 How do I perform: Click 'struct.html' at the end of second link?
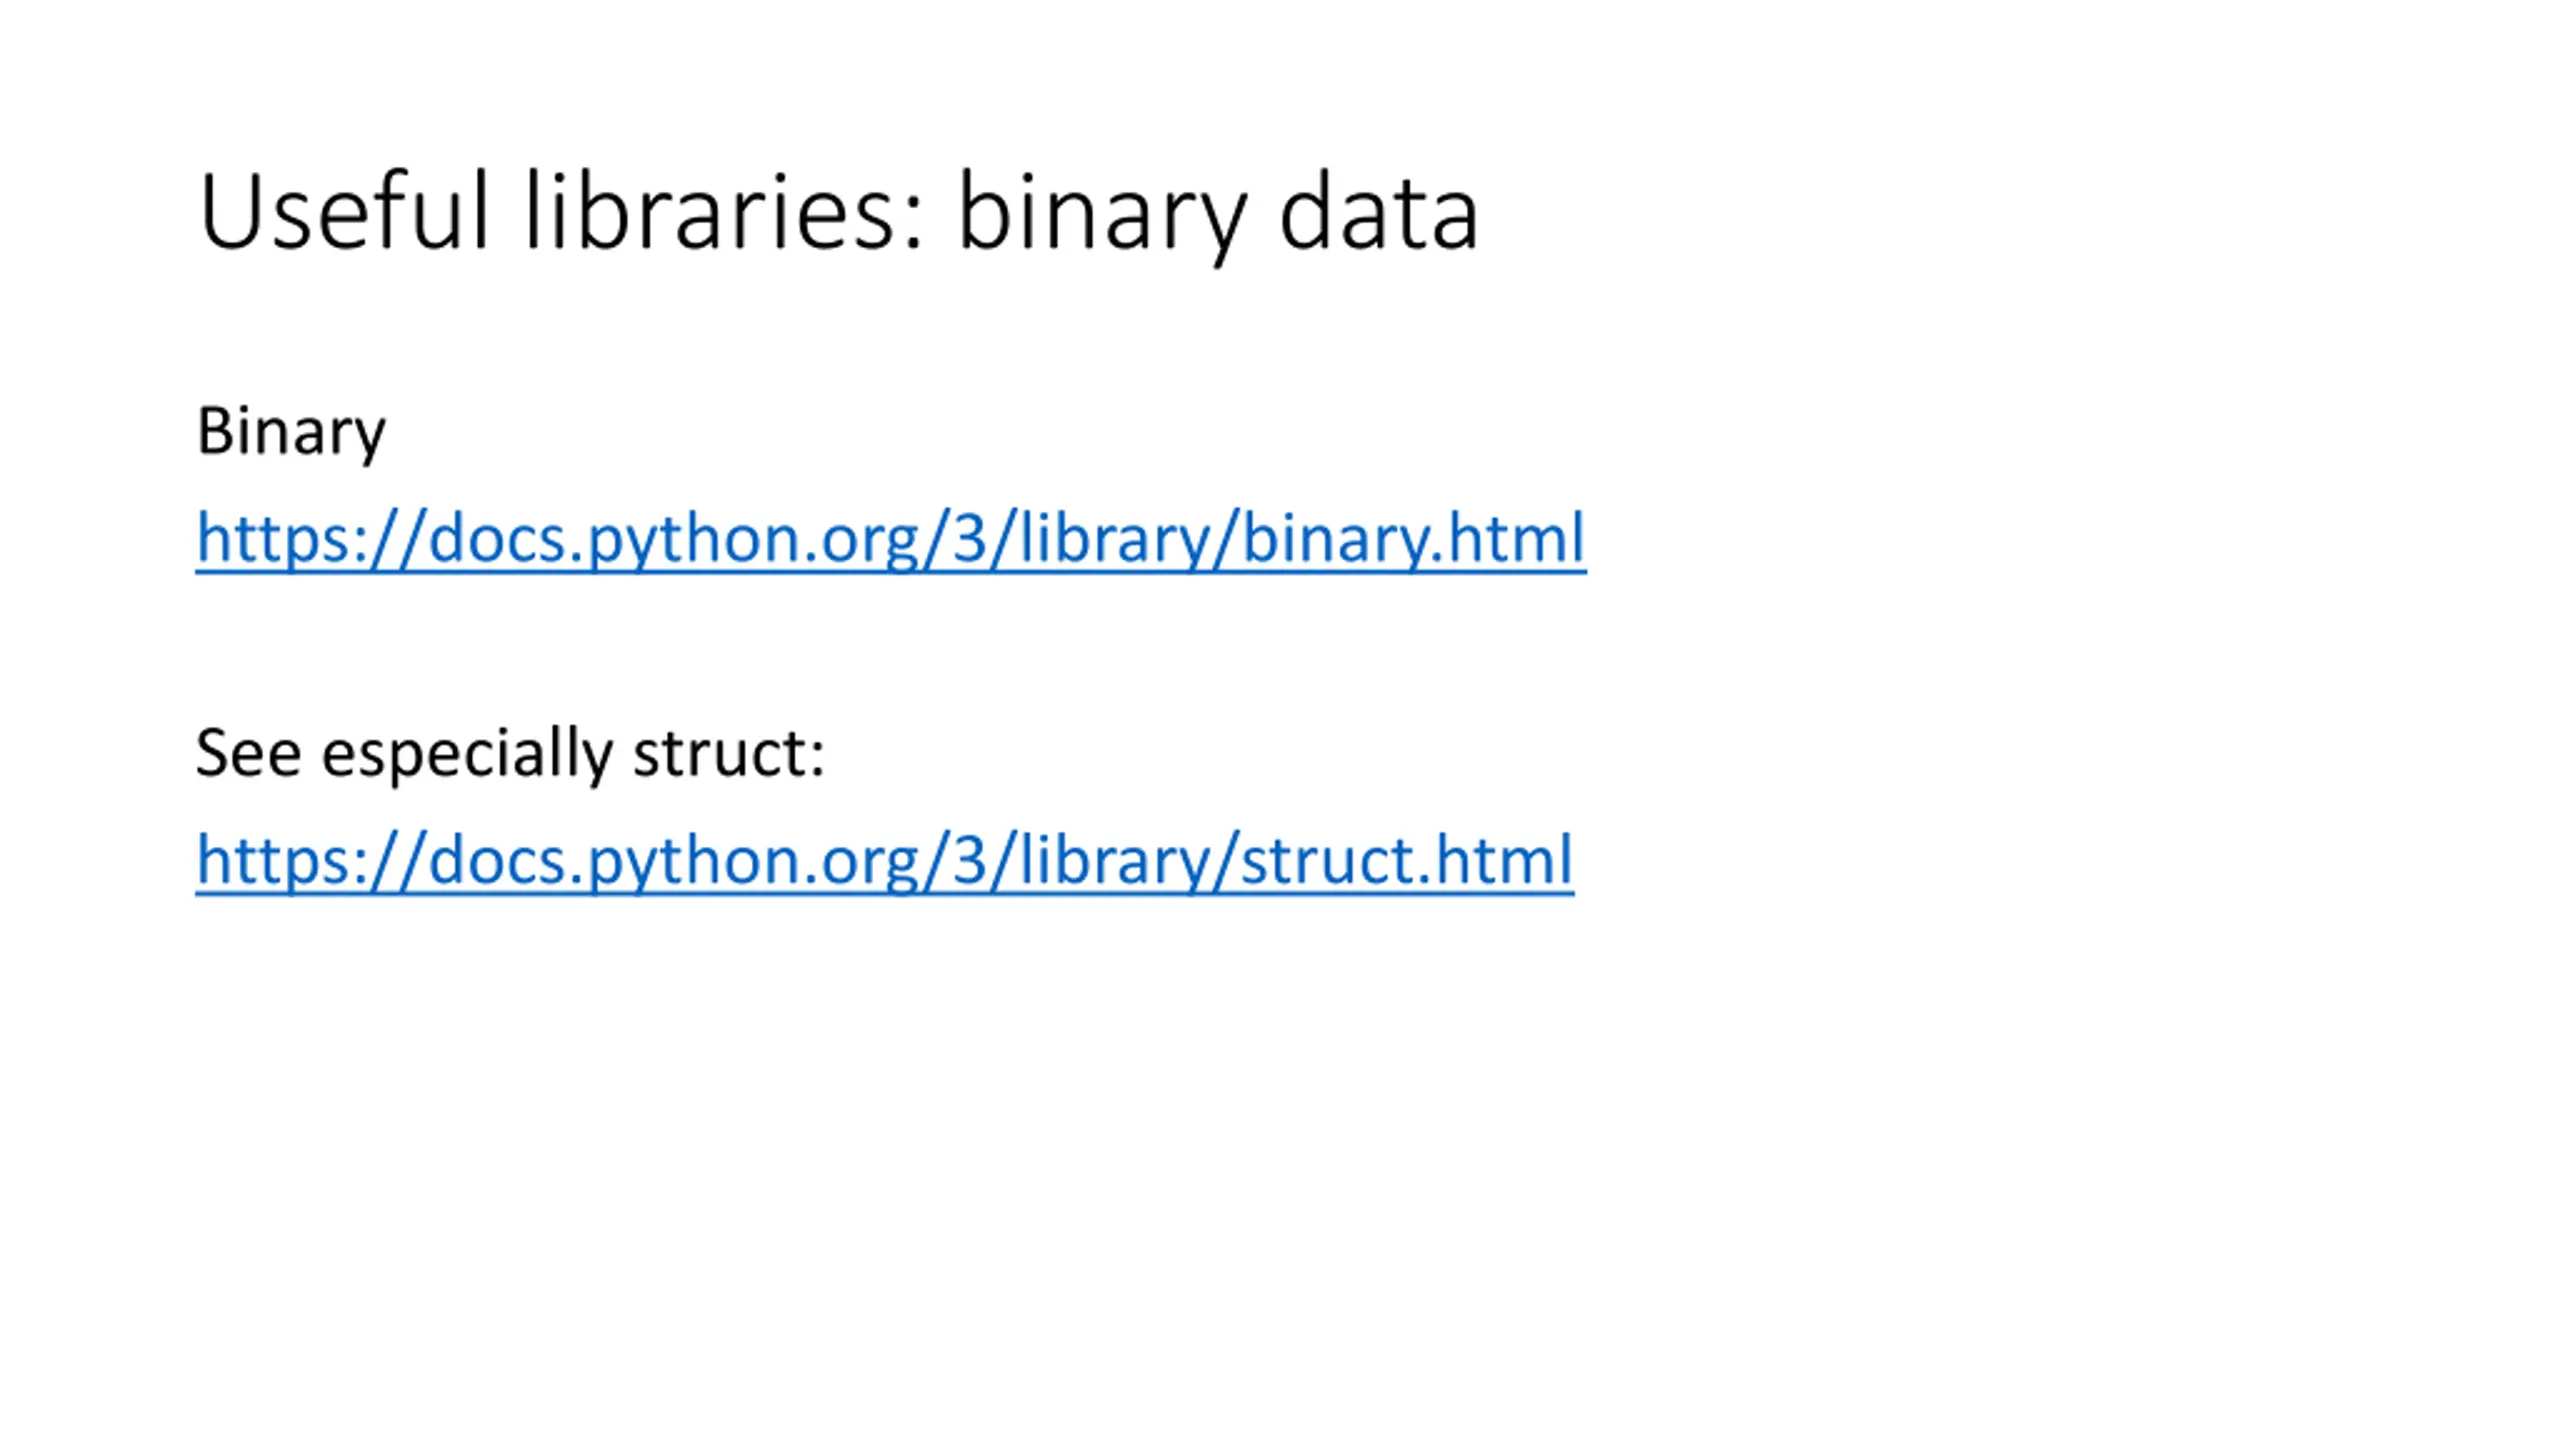pos(1408,862)
